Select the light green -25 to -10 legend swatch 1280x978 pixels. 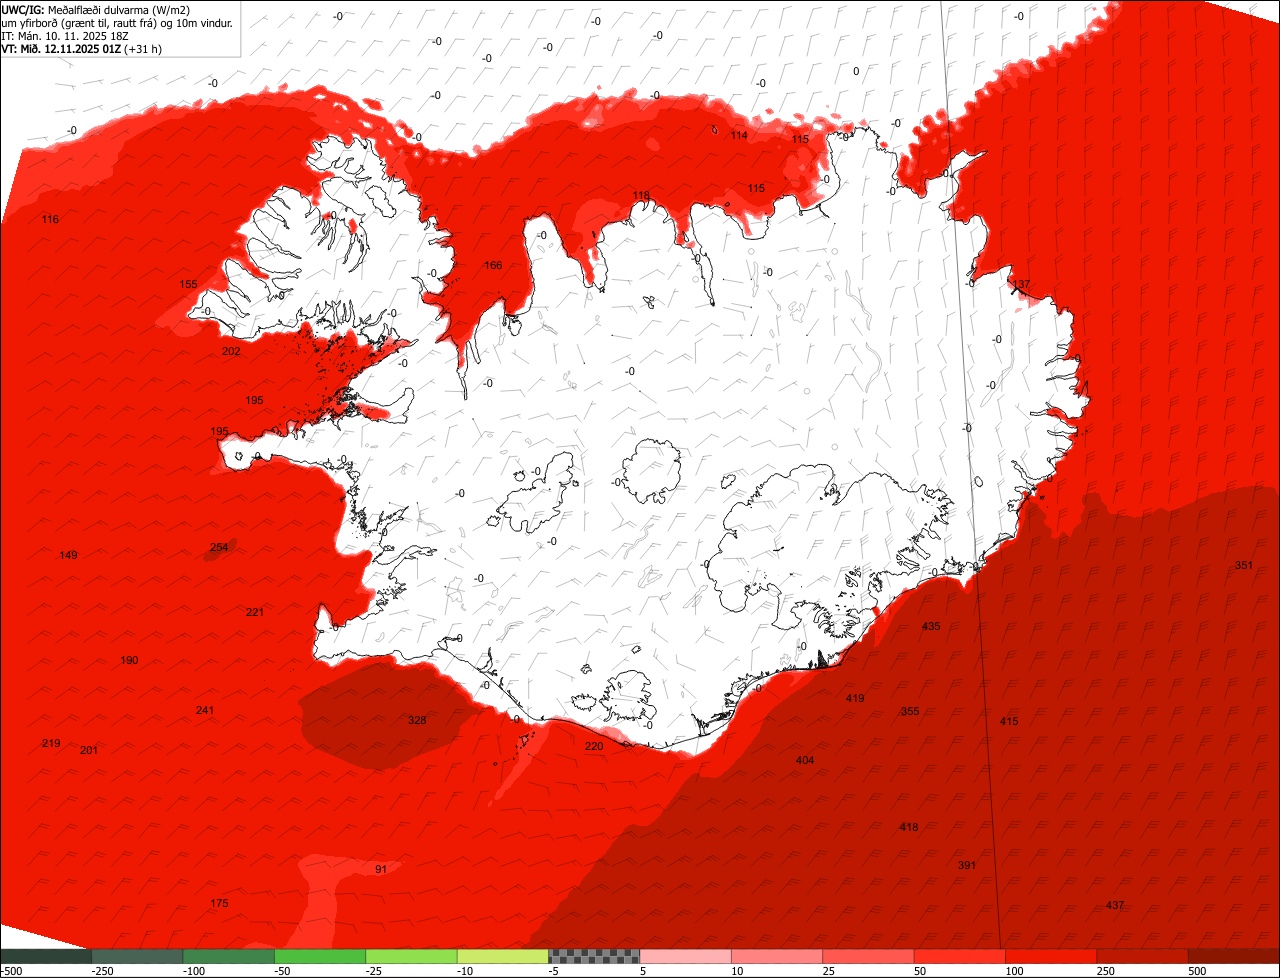[x=411, y=956]
